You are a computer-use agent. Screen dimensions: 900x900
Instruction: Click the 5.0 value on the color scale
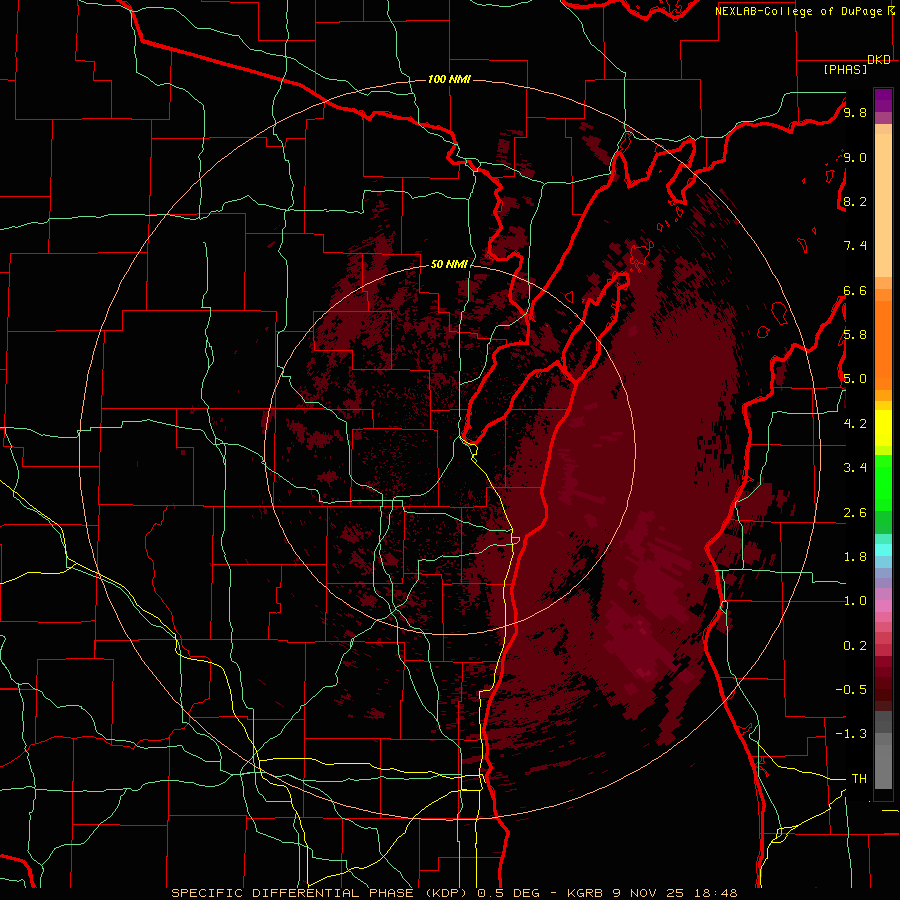pos(855,379)
